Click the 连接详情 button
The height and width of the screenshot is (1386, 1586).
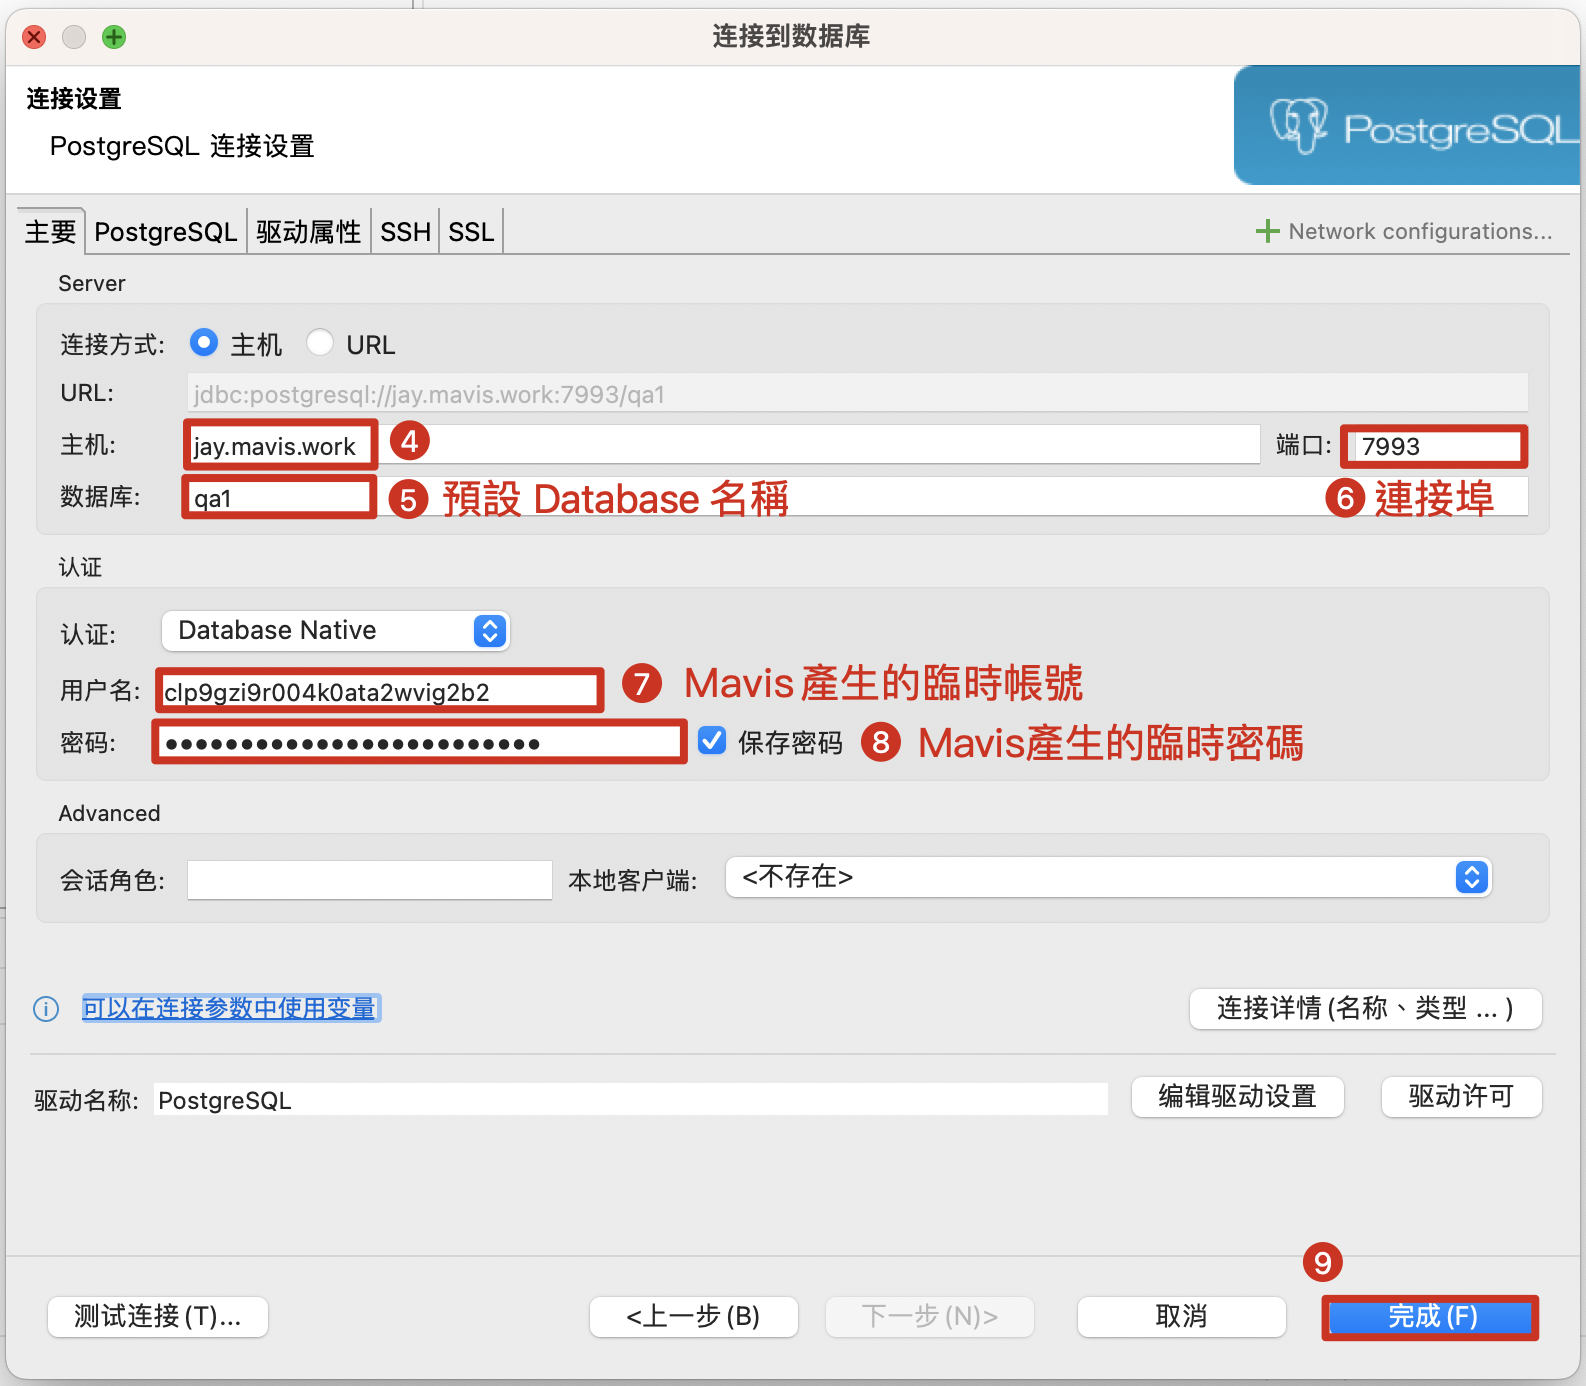tap(1365, 1008)
